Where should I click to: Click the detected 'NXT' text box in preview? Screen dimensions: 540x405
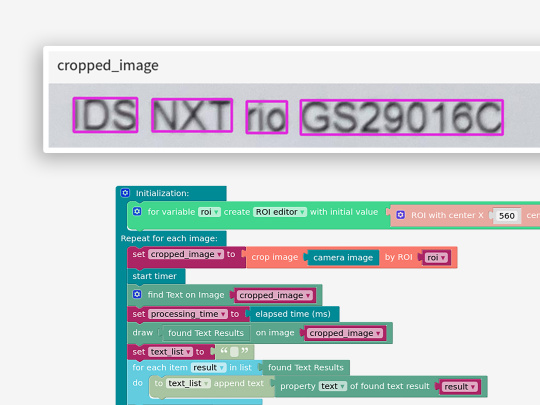tap(192, 115)
